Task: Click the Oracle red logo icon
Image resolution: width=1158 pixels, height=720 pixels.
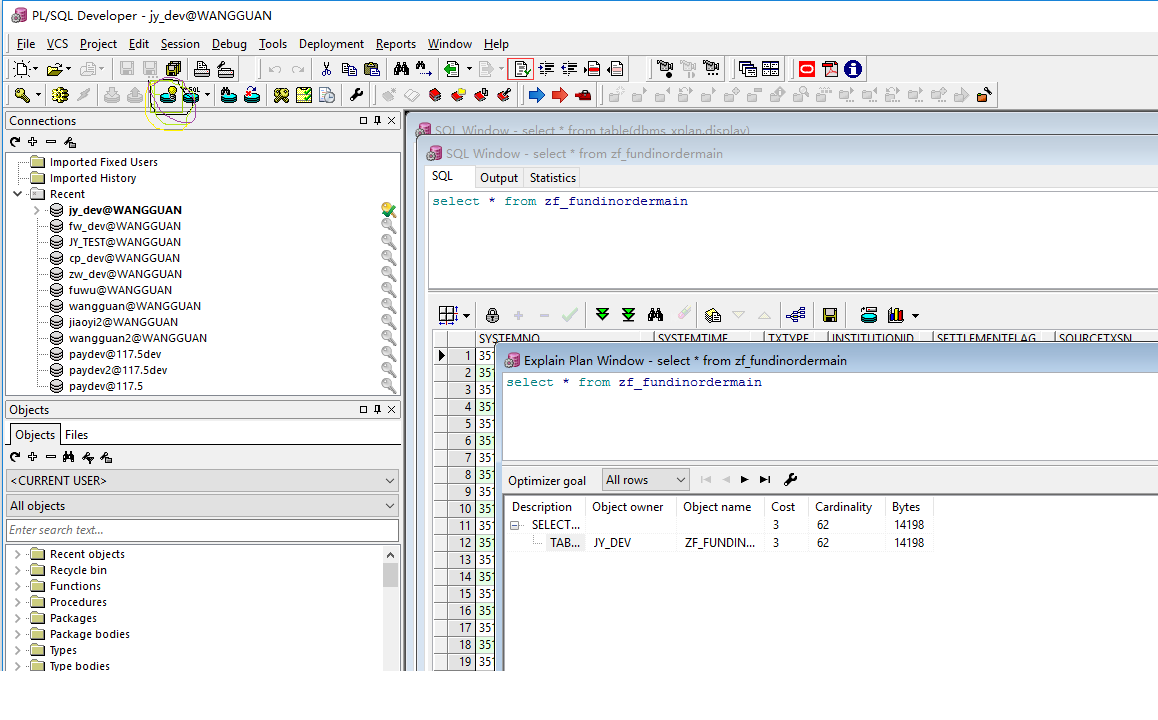Action: click(x=806, y=69)
